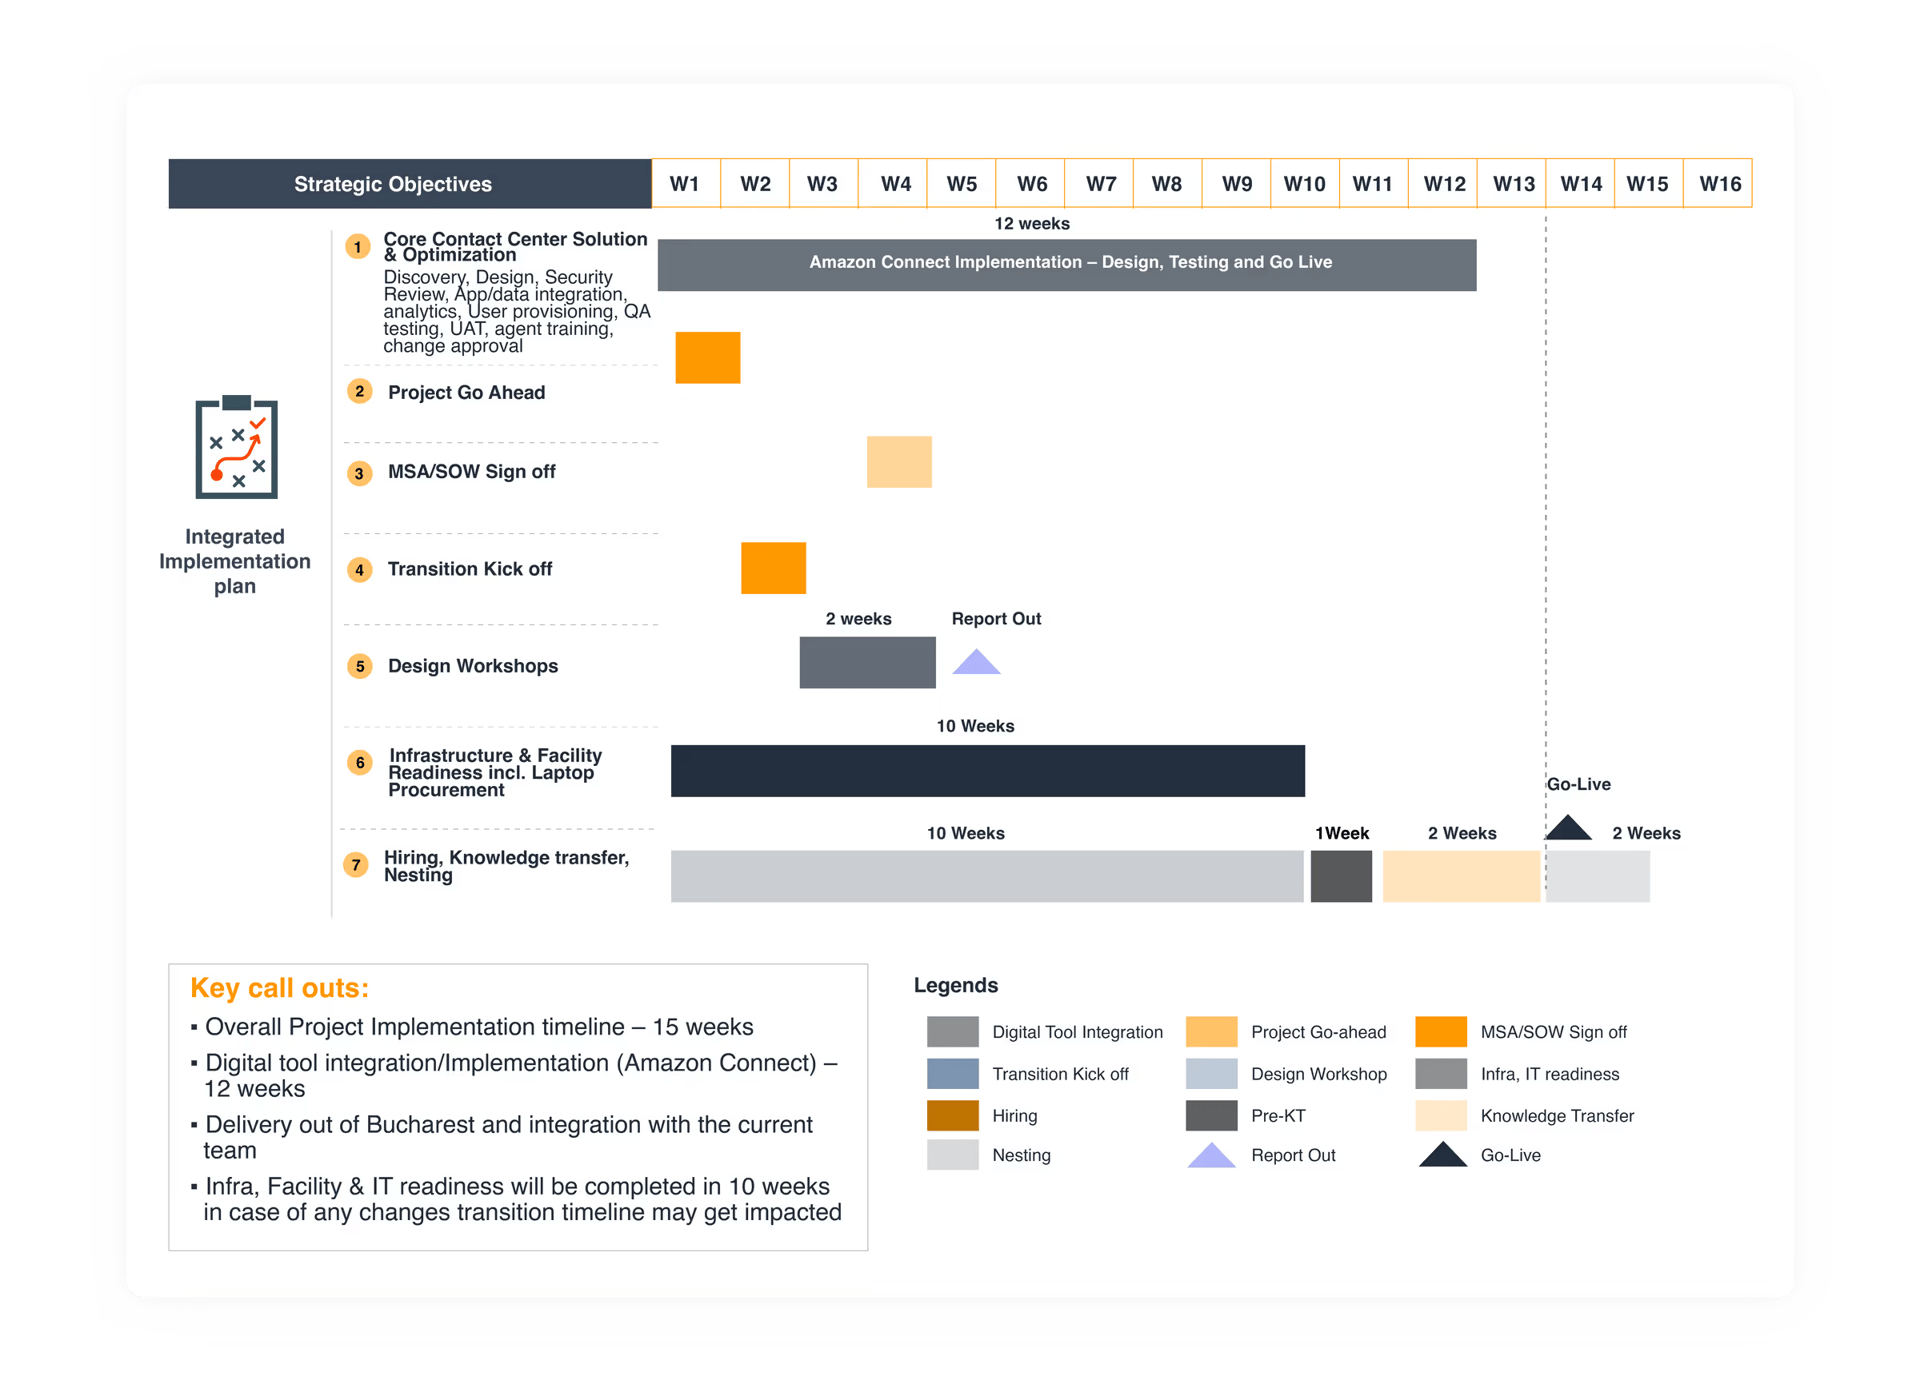This screenshot has height=1396, width=1920.
Task: Click the Project Go-ahead legend swatch
Action: (1211, 1031)
